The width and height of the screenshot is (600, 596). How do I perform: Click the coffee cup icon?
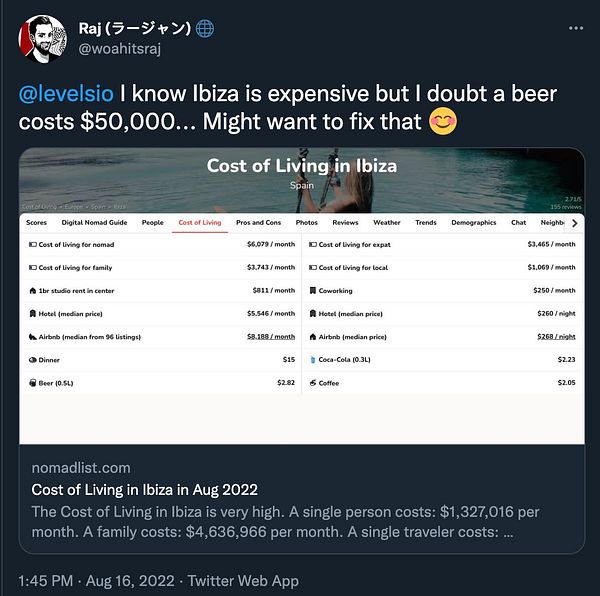coord(313,382)
